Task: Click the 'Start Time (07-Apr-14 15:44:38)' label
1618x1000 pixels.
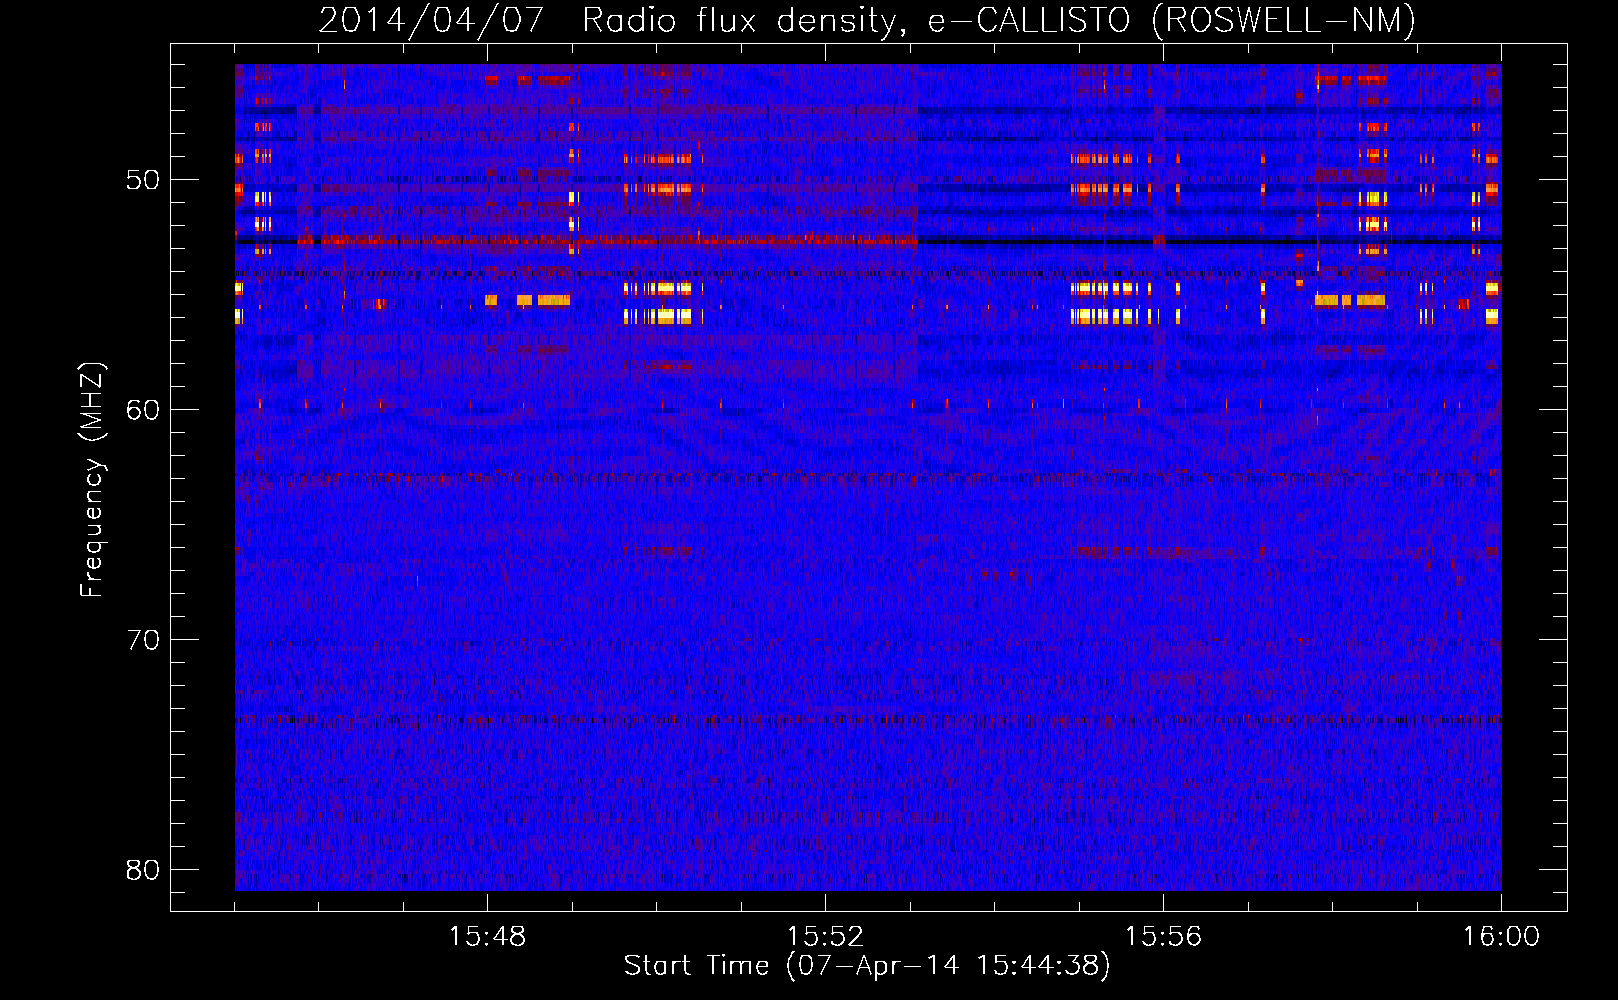Action: click(867, 966)
